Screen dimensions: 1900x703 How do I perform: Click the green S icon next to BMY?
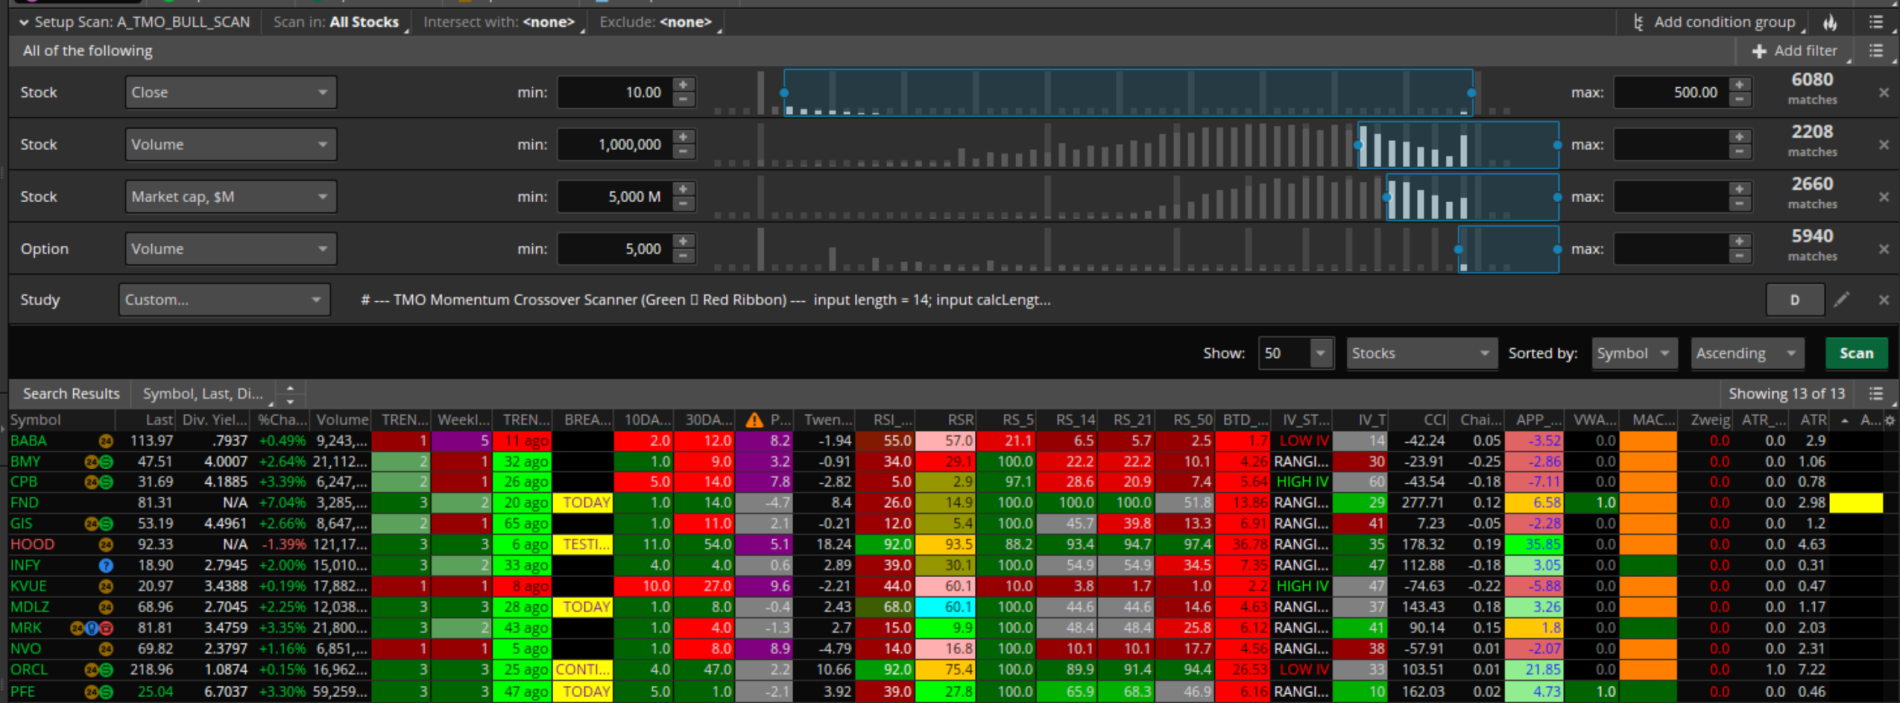click(106, 462)
